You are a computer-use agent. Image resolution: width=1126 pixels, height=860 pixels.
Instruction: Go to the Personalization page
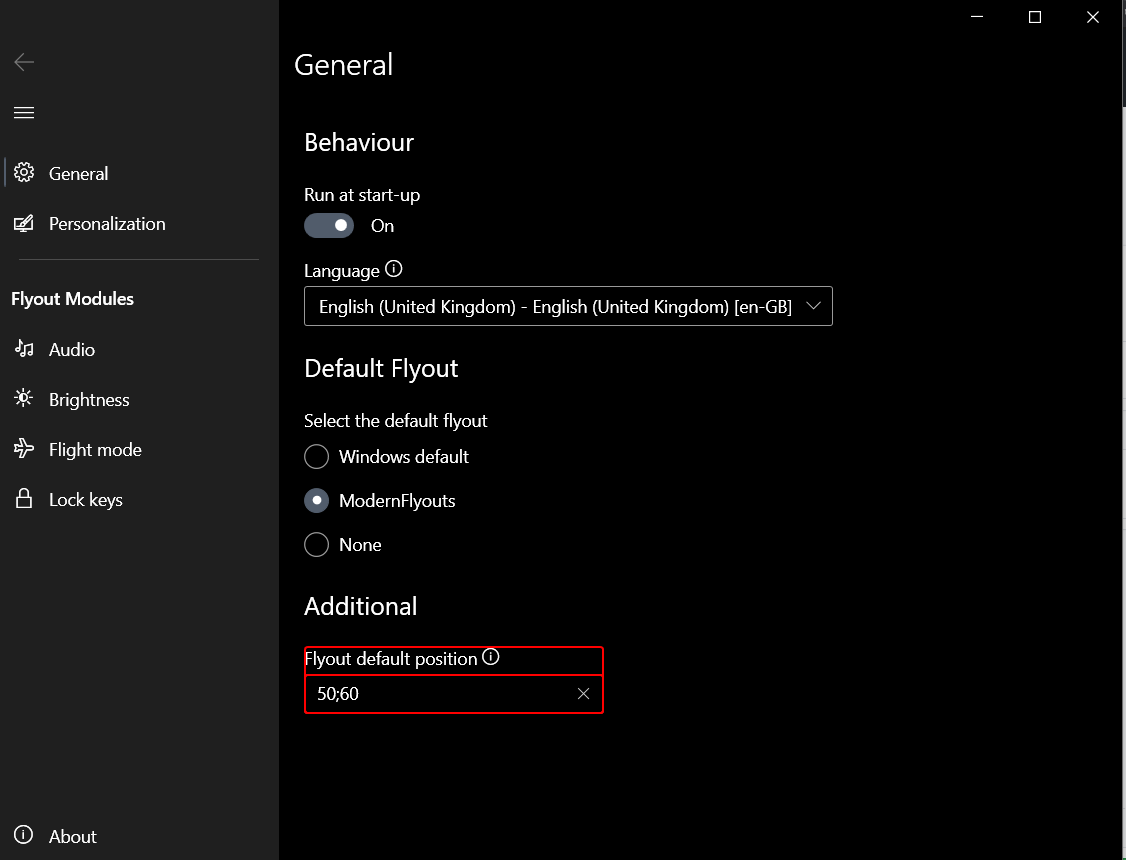tap(139, 223)
